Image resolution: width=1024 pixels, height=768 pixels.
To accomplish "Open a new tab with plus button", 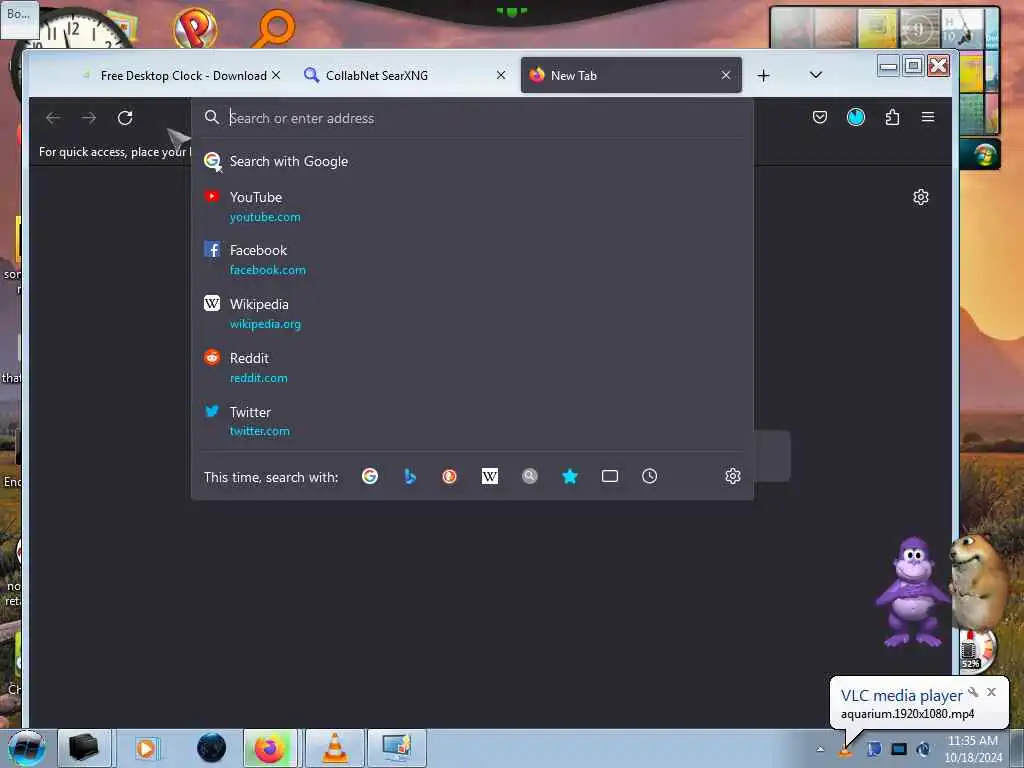I will coord(763,76).
